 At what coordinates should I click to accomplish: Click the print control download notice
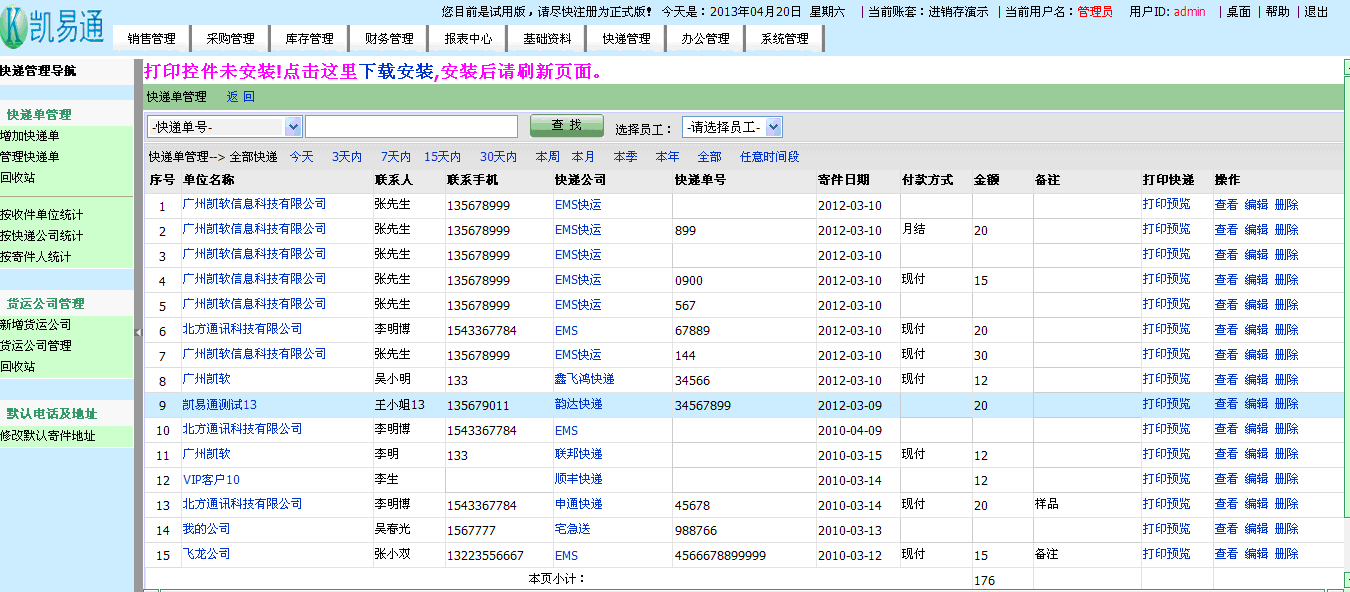point(373,71)
